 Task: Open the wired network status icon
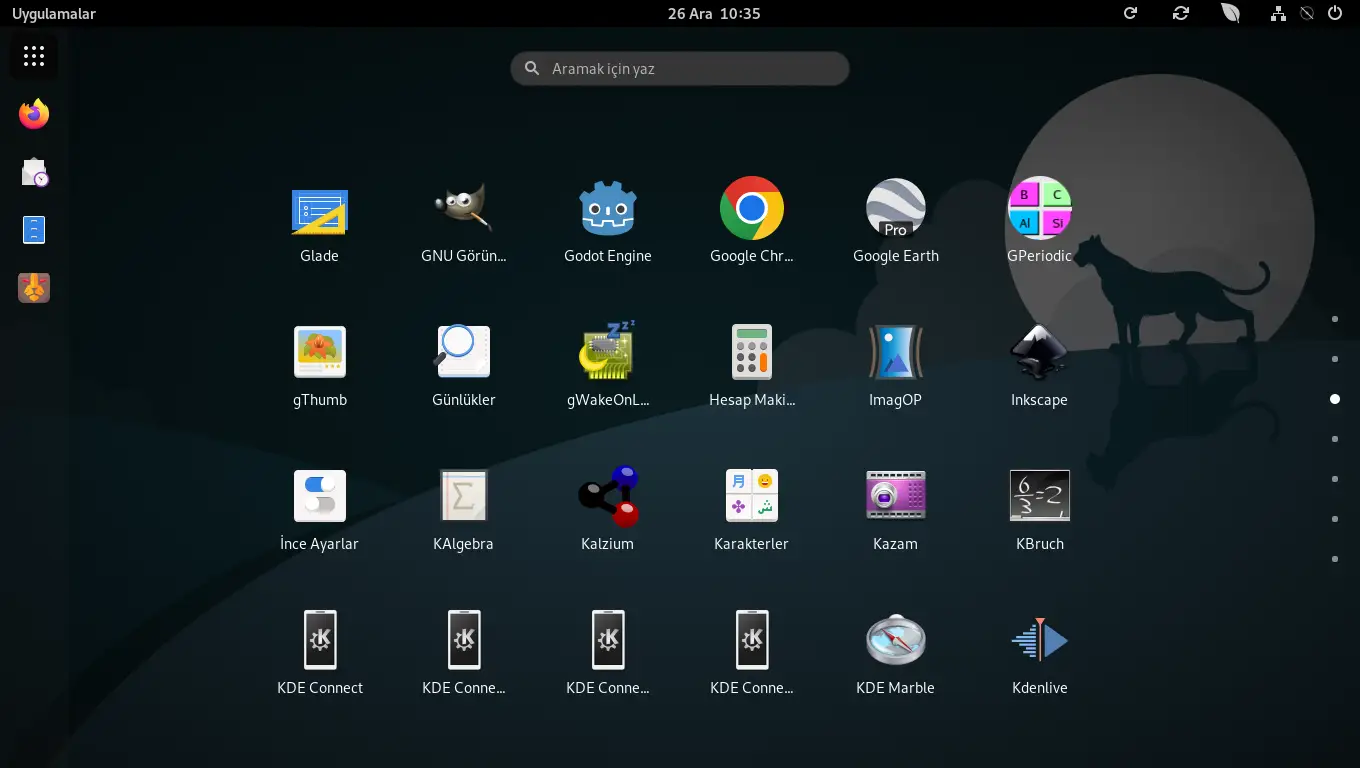click(x=1278, y=13)
